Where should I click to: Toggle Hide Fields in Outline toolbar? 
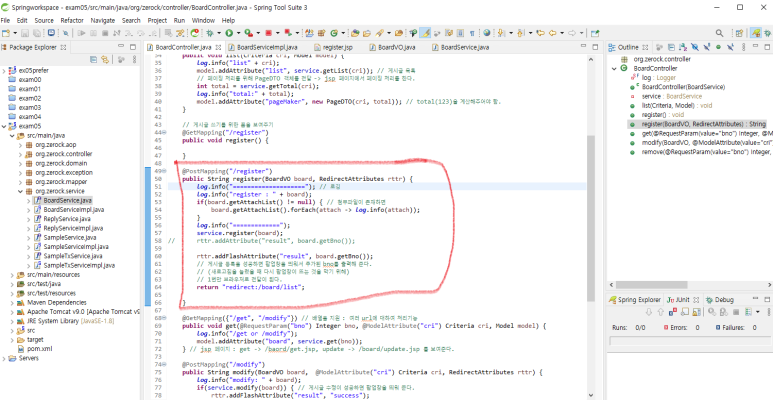tap(695, 47)
